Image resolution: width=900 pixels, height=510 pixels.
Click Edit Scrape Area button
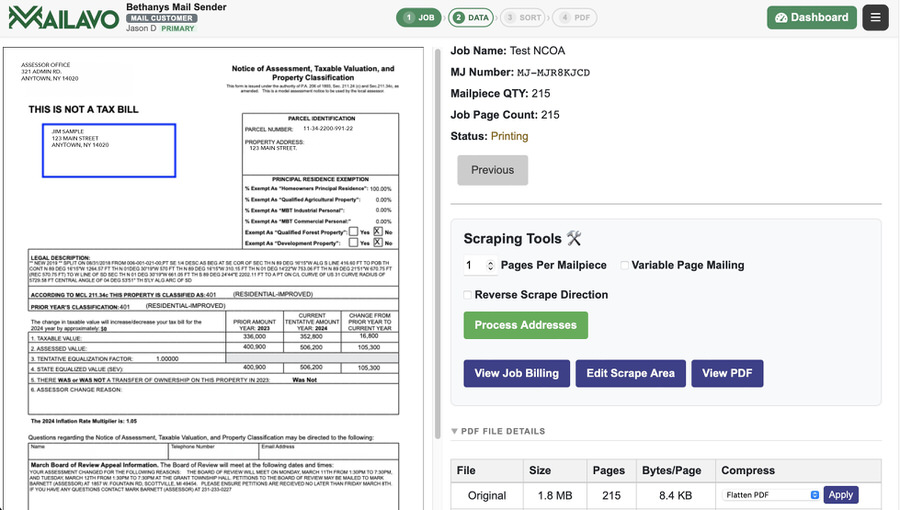tap(631, 373)
